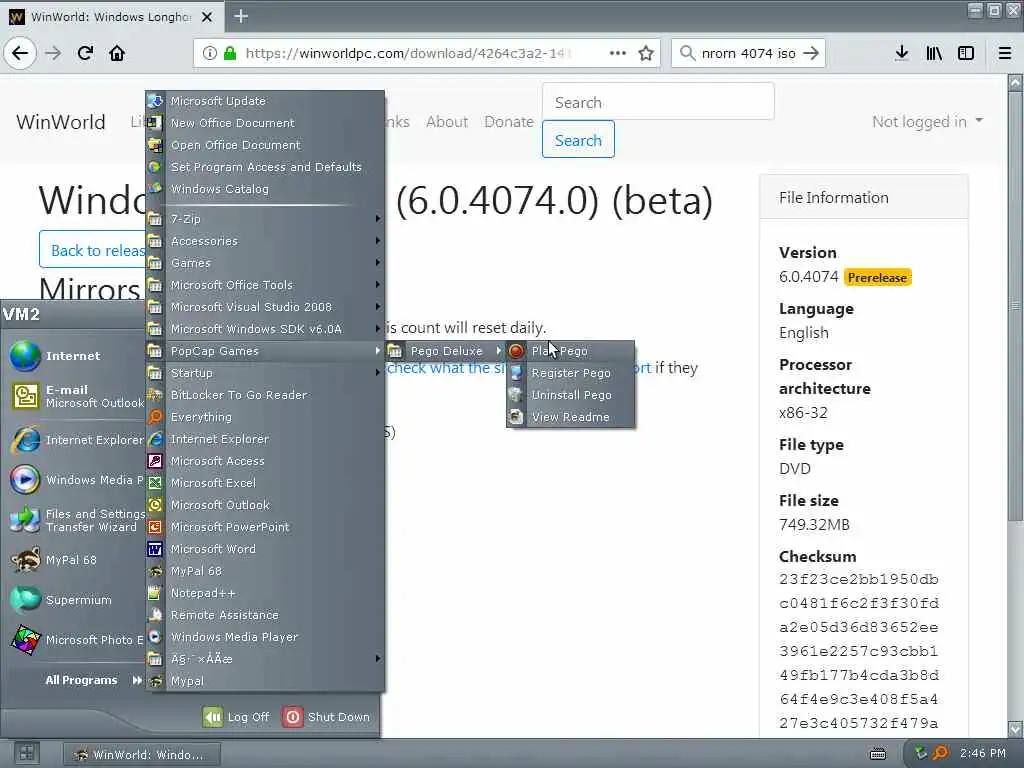
Task: Click the WinWorld taskbar window button
Action: tap(142, 754)
